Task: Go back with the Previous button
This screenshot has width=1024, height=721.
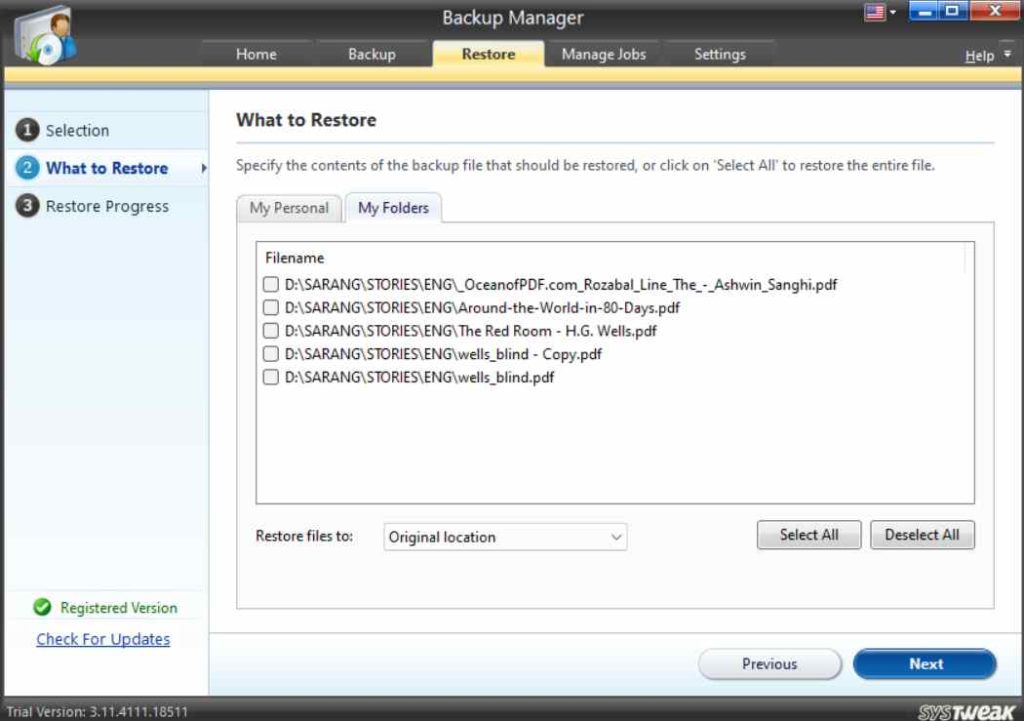Action: (770, 664)
